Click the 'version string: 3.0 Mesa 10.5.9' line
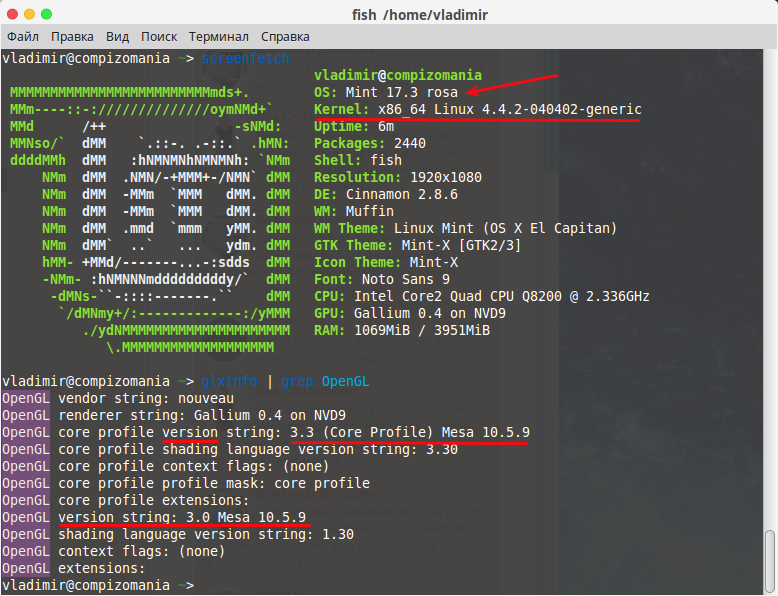 point(154,517)
